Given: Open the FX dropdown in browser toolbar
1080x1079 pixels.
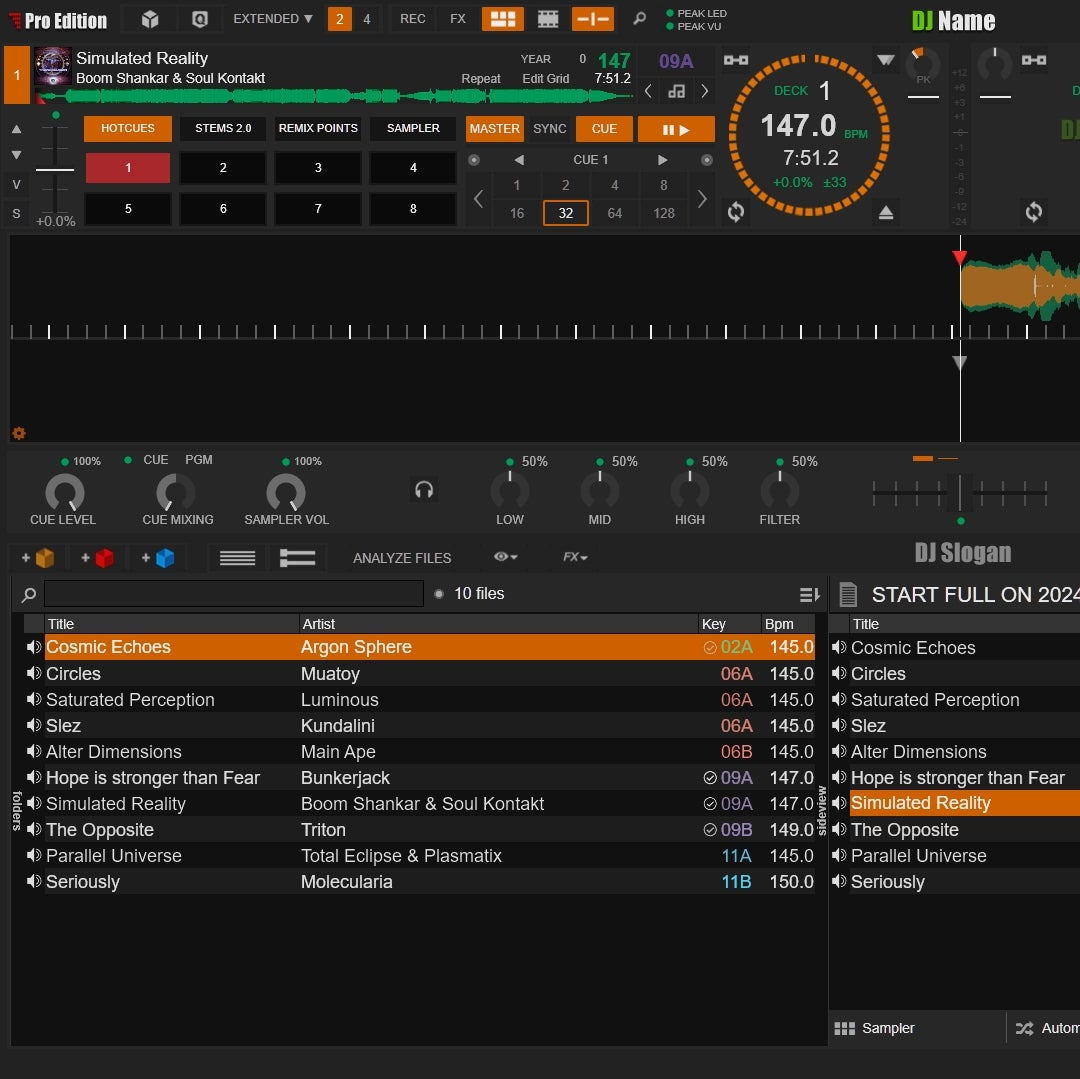Looking at the screenshot, I should pyautogui.click(x=574, y=557).
